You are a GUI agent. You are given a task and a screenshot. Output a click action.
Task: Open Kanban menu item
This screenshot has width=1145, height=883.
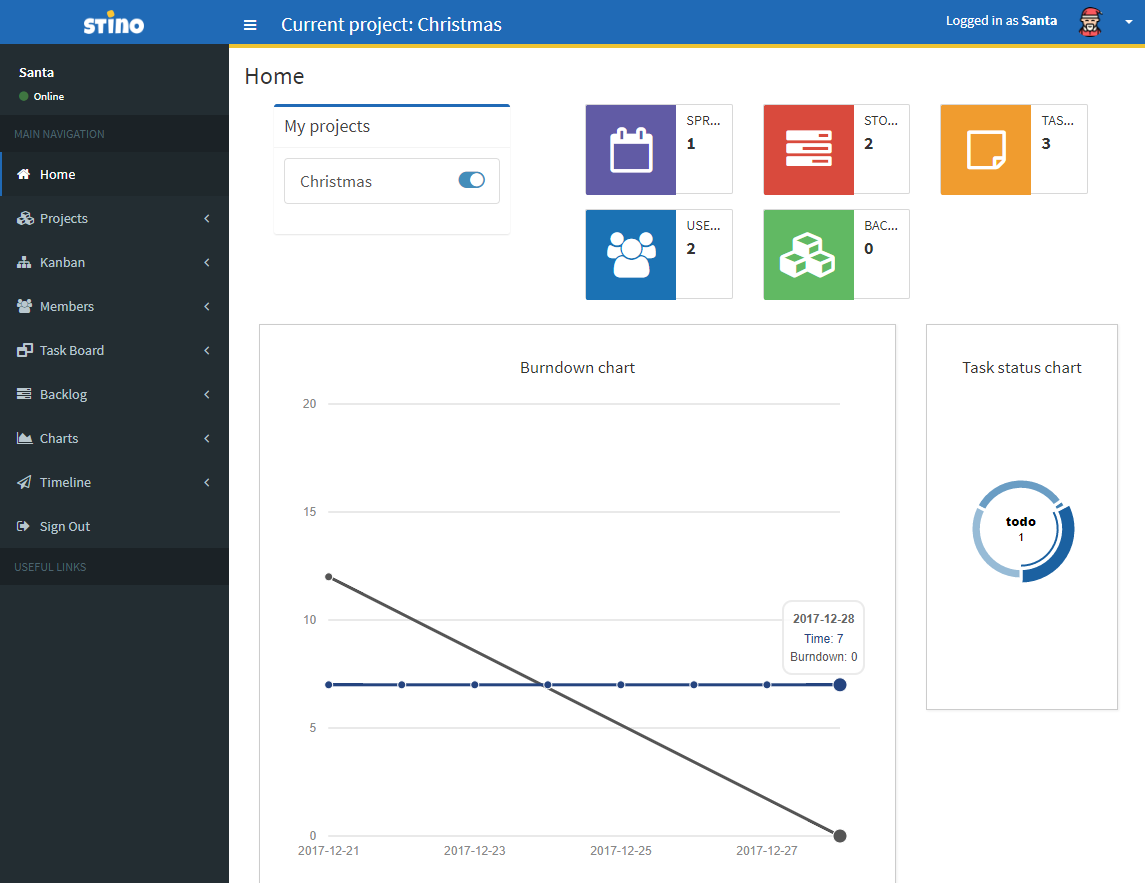click(115, 262)
